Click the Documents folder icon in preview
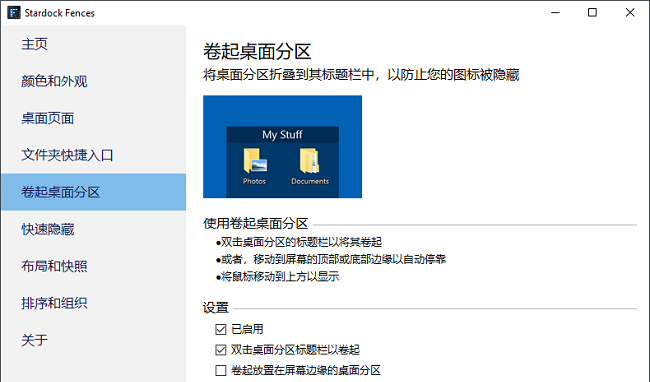Image resolution: width=650 pixels, height=382 pixels. pyautogui.click(x=310, y=161)
